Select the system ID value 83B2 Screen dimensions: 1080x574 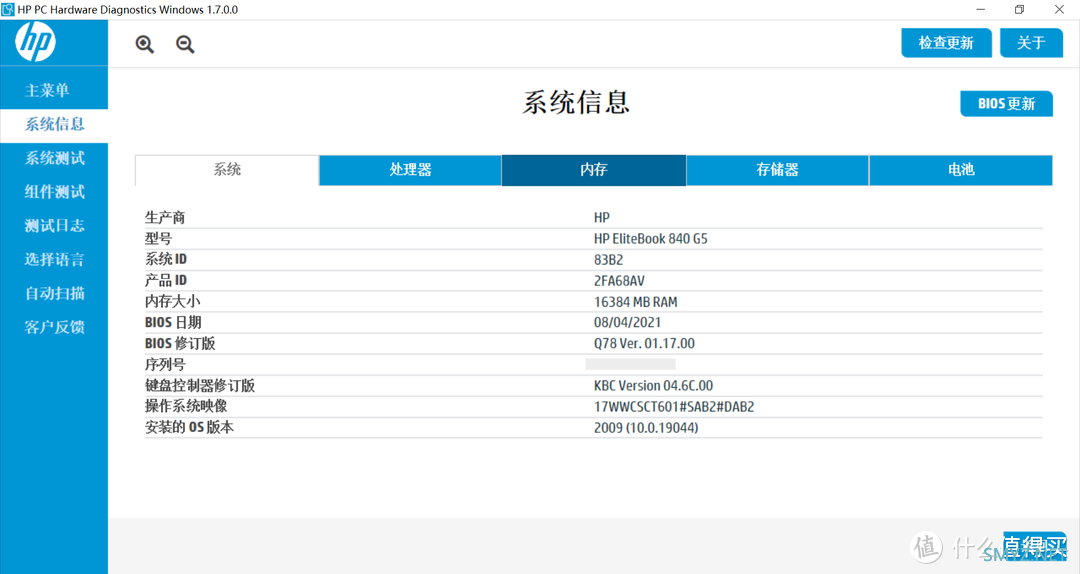pos(609,260)
